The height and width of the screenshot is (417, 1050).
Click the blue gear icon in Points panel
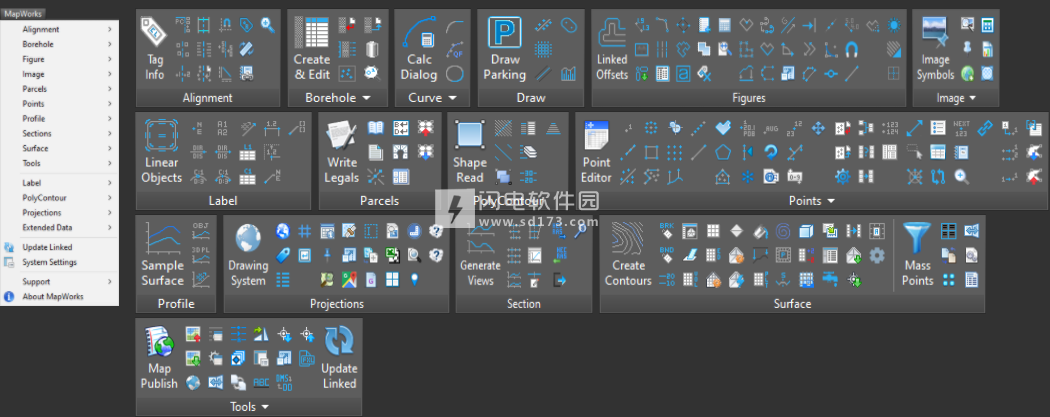842,177
